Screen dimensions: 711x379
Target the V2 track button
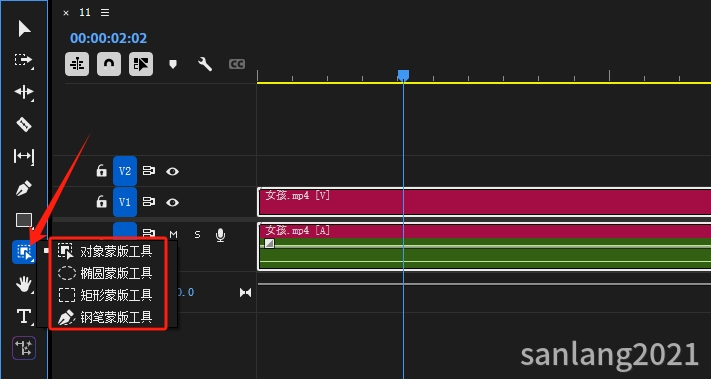click(x=125, y=171)
